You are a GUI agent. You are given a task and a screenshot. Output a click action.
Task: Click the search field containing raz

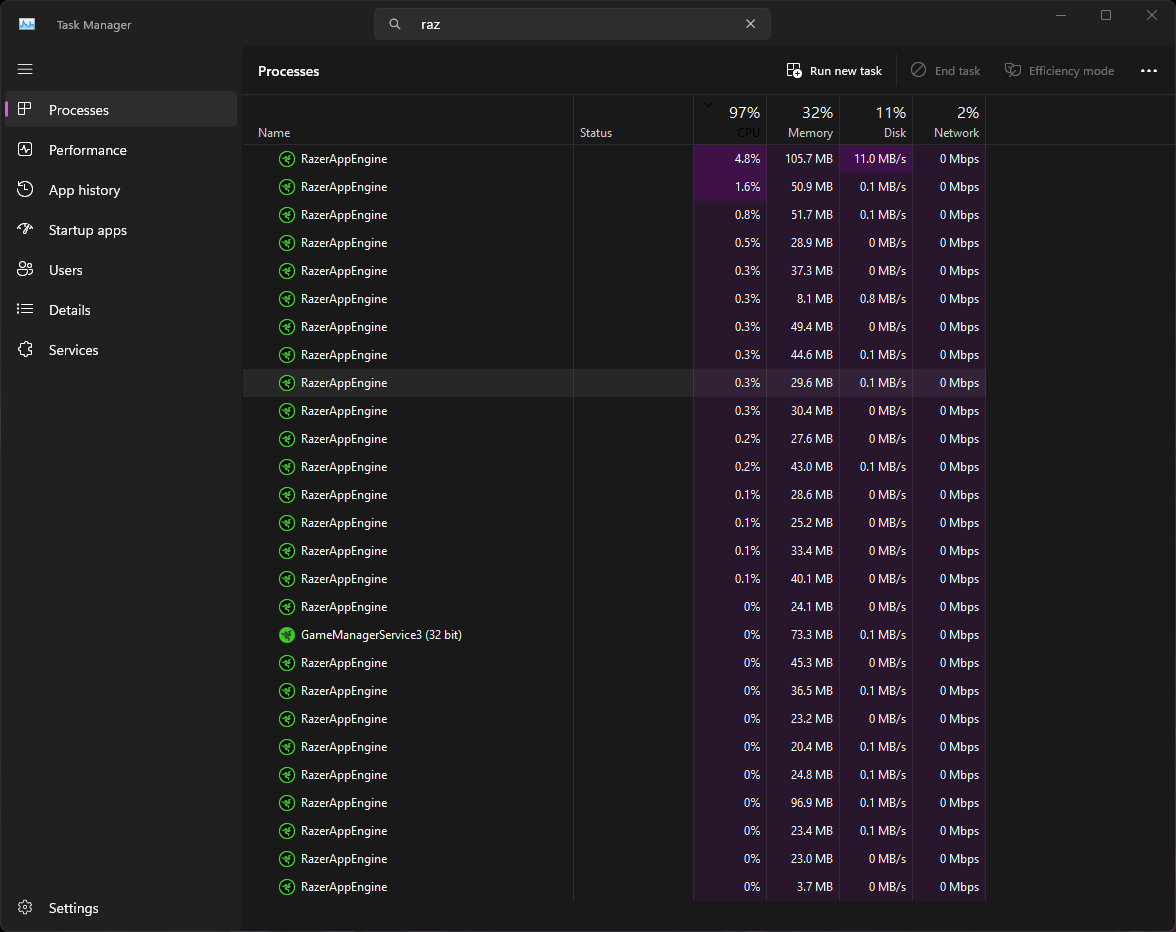tap(572, 24)
